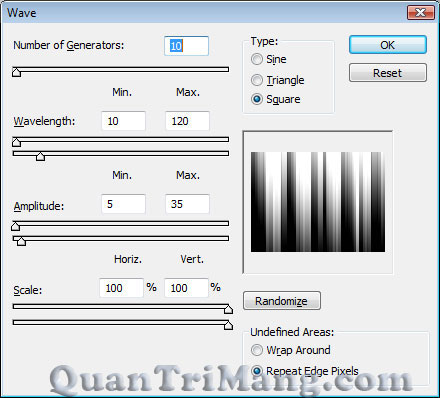Click the Scale Vert. percent field
Viewport: 440px width, 398px height.
tap(186, 288)
